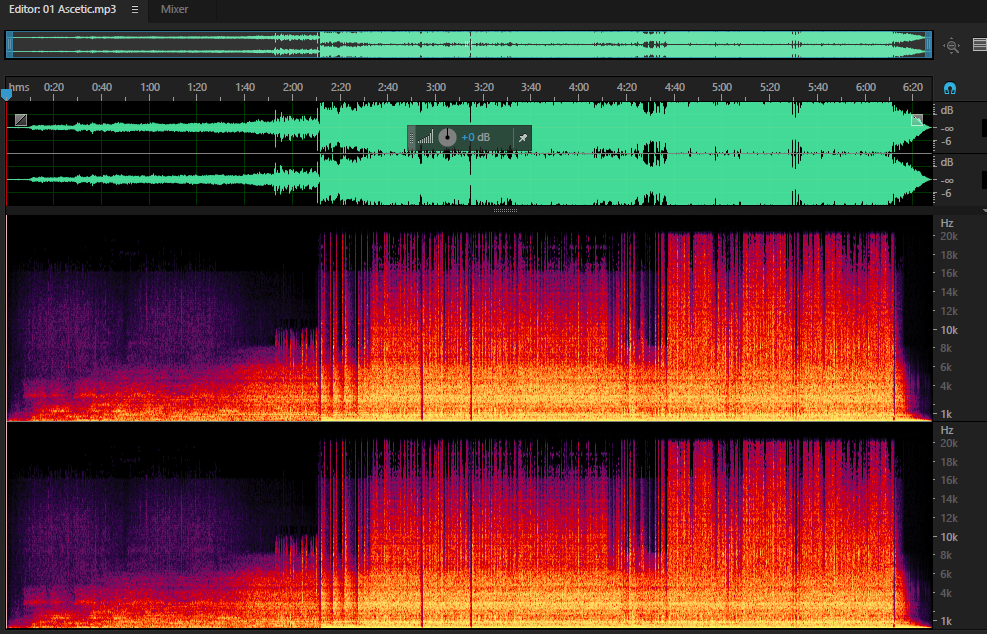Click the 1k label on the upper frequency scale
This screenshot has height=634, width=987.
[x=946, y=414]
